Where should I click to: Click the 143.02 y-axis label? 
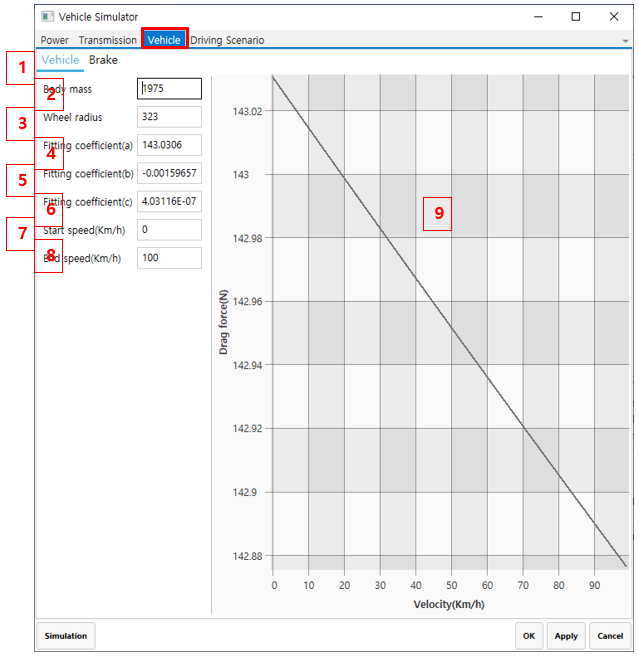point(247,112)
